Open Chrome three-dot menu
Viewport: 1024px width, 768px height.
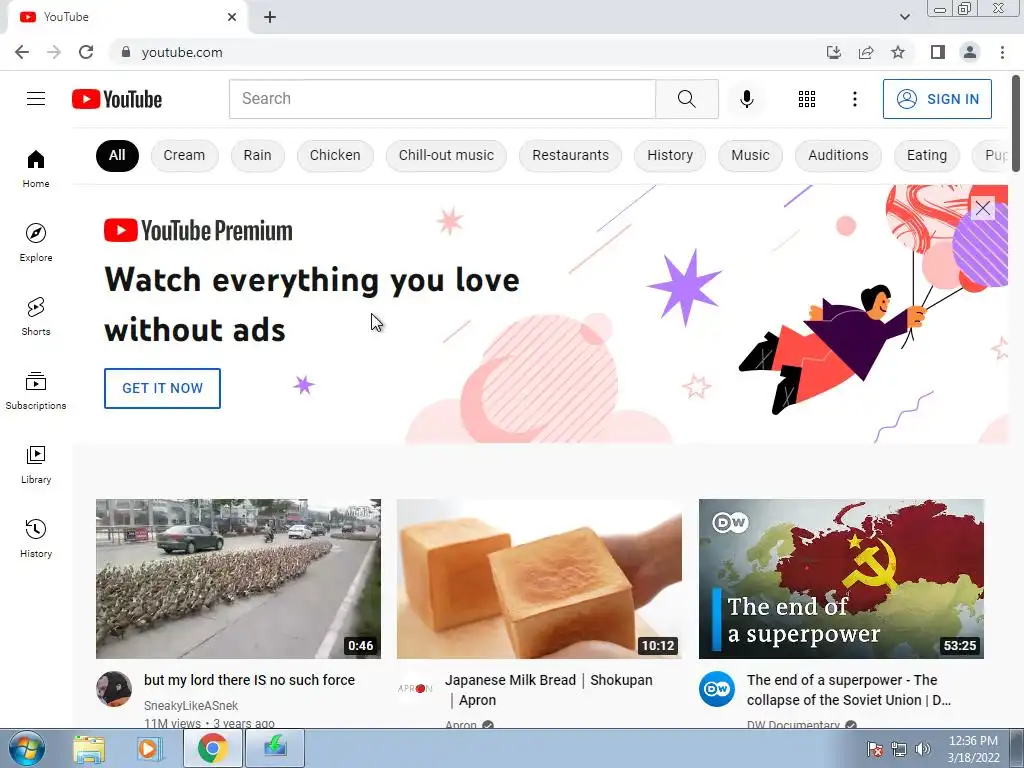(1002, 52)
